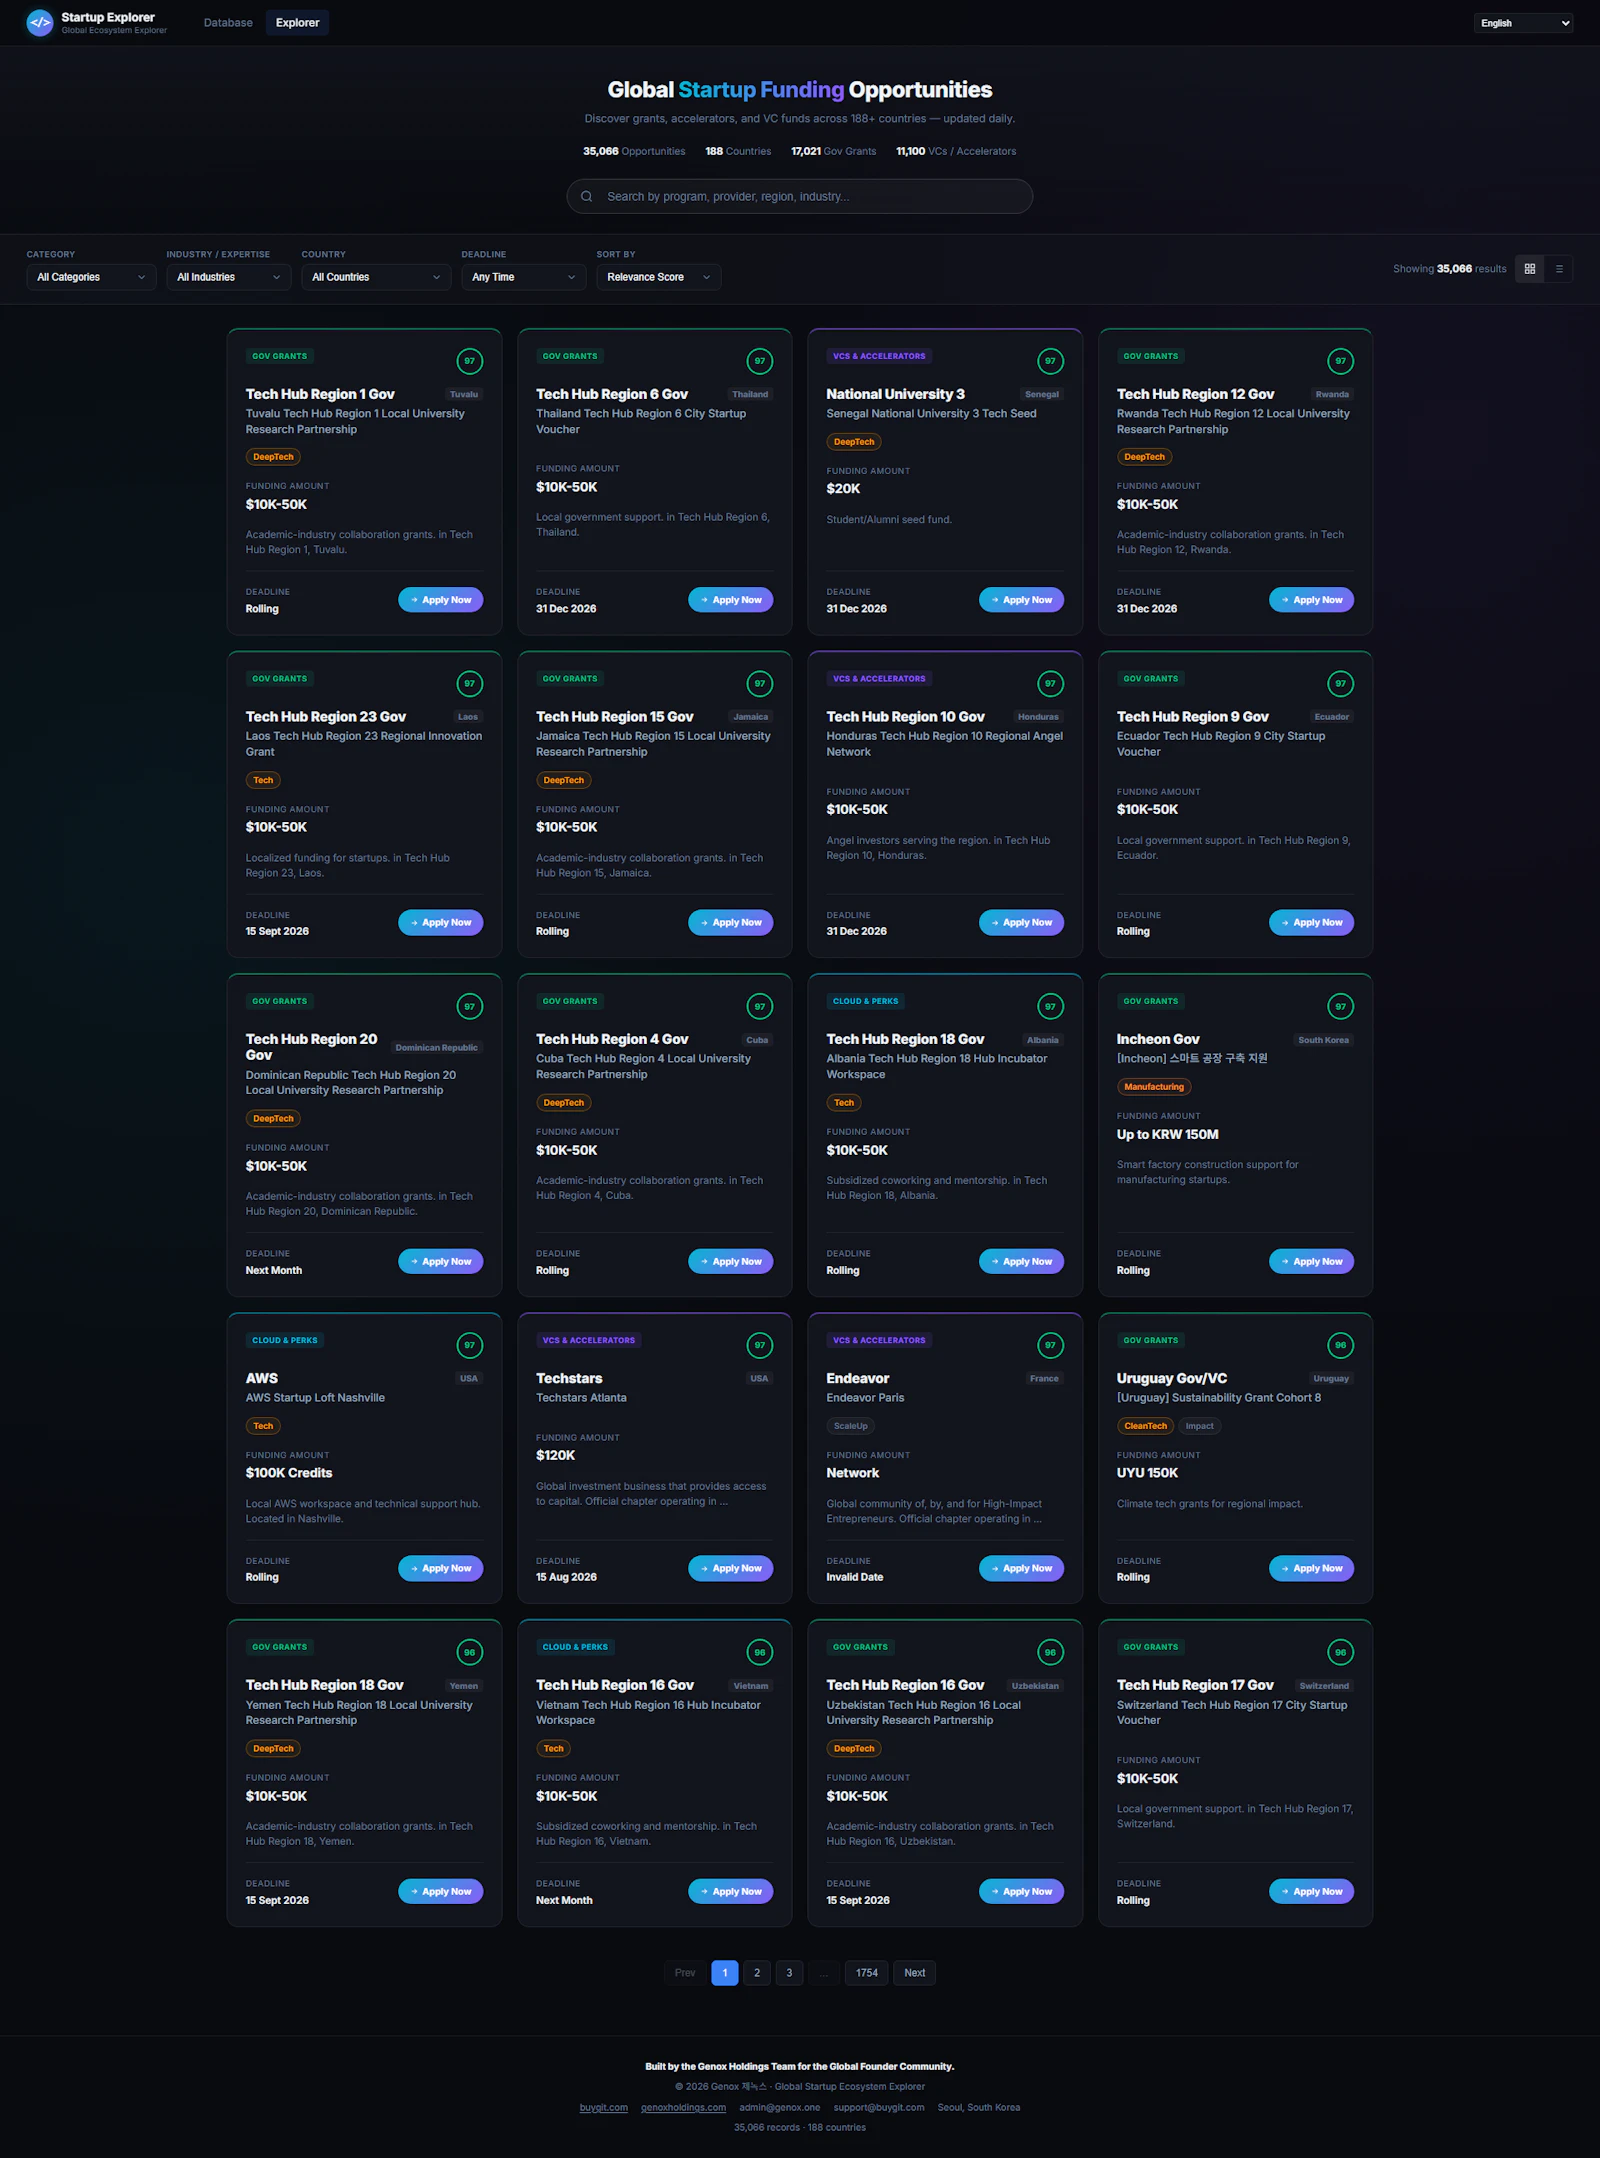Apply Now for Endeavor Paris

click(1022, 1568)
